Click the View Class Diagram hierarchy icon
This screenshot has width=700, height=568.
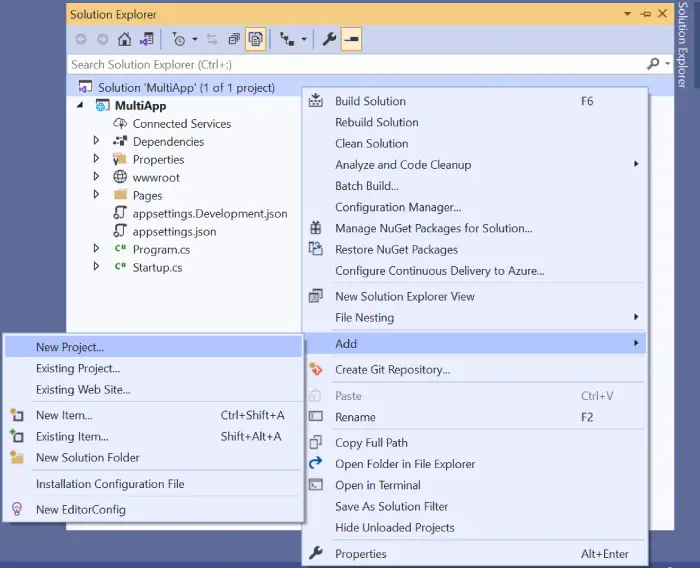tap(287, 39)
